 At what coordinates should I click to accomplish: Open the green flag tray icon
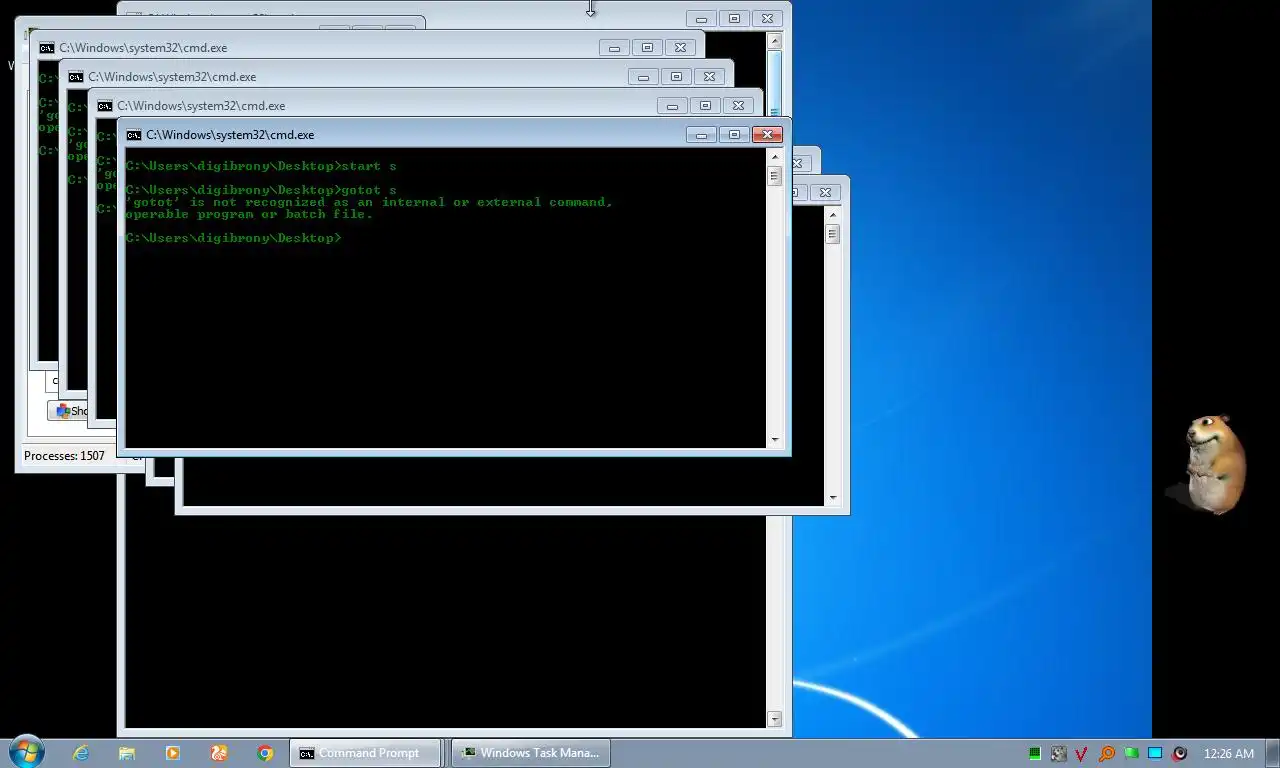[1131, 753]
